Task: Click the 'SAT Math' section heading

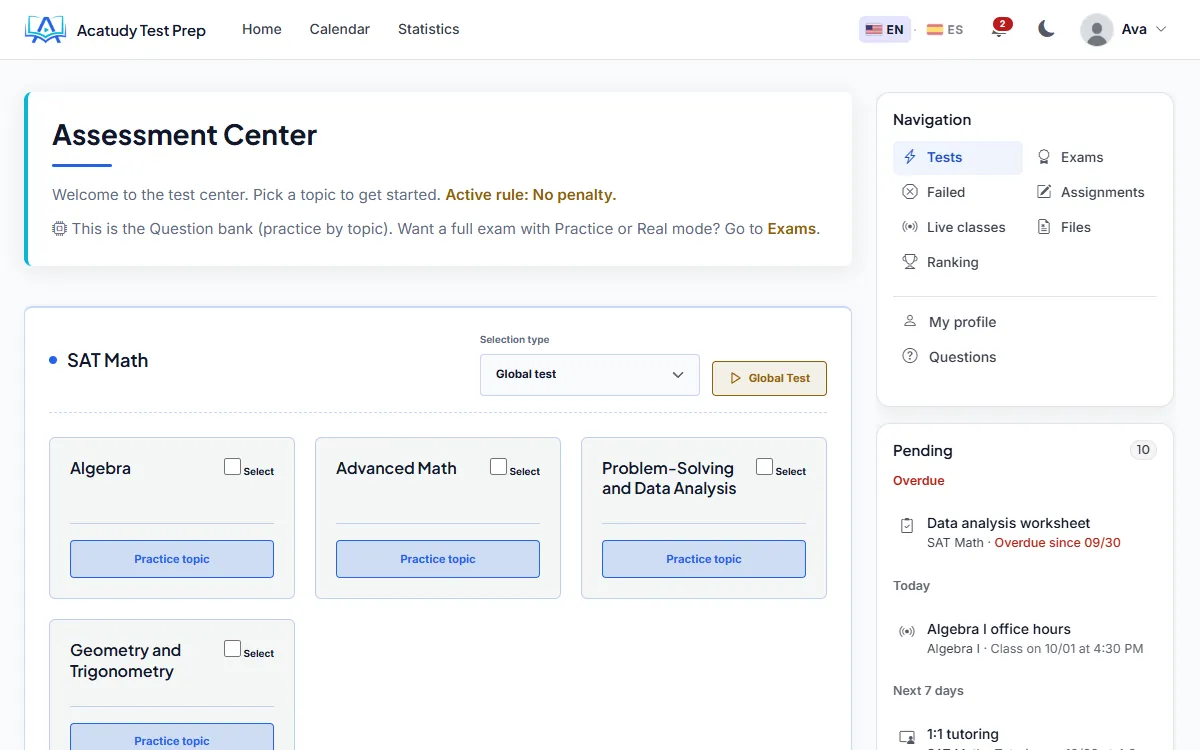Action: (107, 361)
